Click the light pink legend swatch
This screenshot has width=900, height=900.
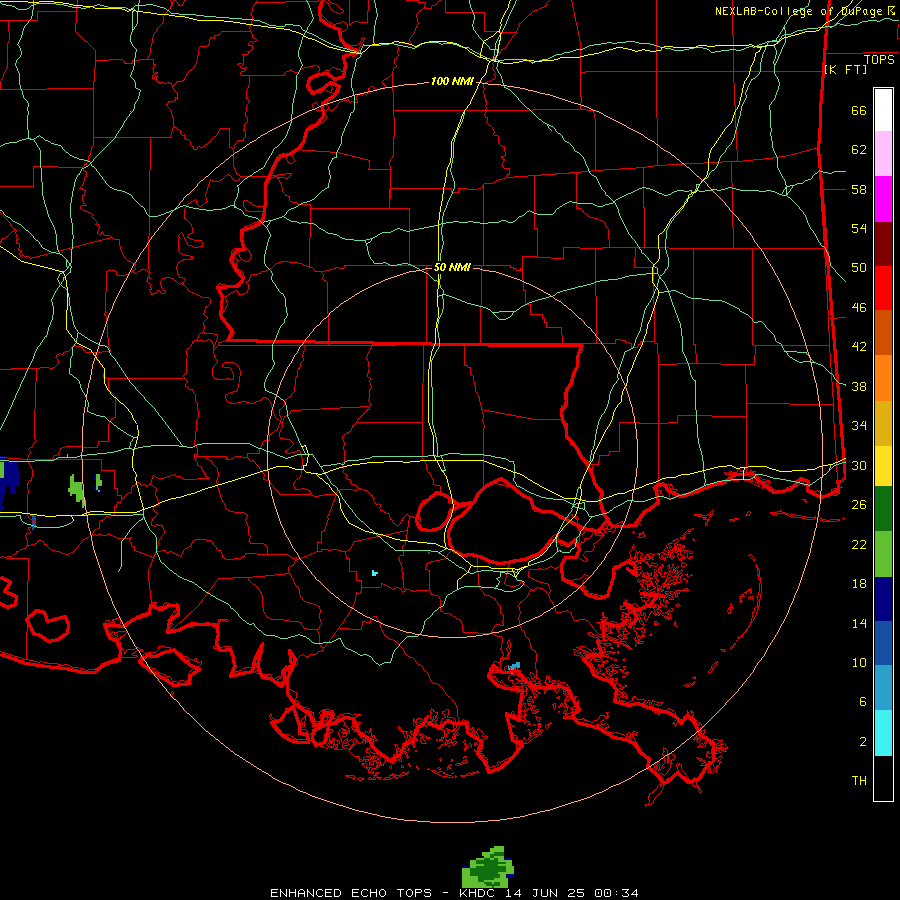coord(883,153)
